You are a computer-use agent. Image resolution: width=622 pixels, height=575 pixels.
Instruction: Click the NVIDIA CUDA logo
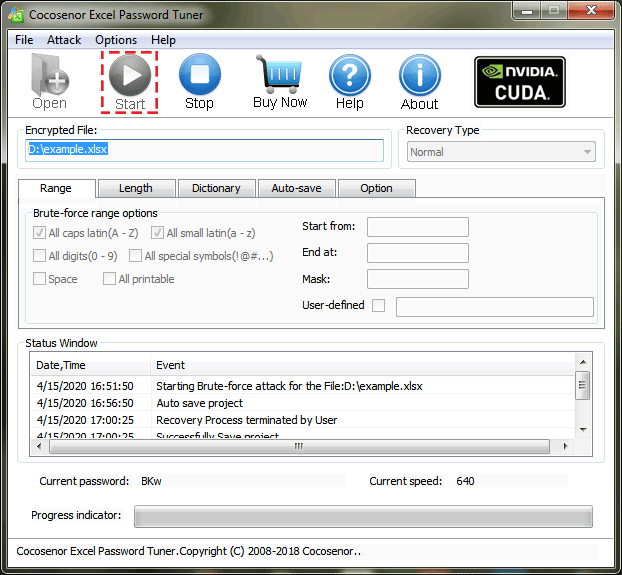[x=520, y=82]
